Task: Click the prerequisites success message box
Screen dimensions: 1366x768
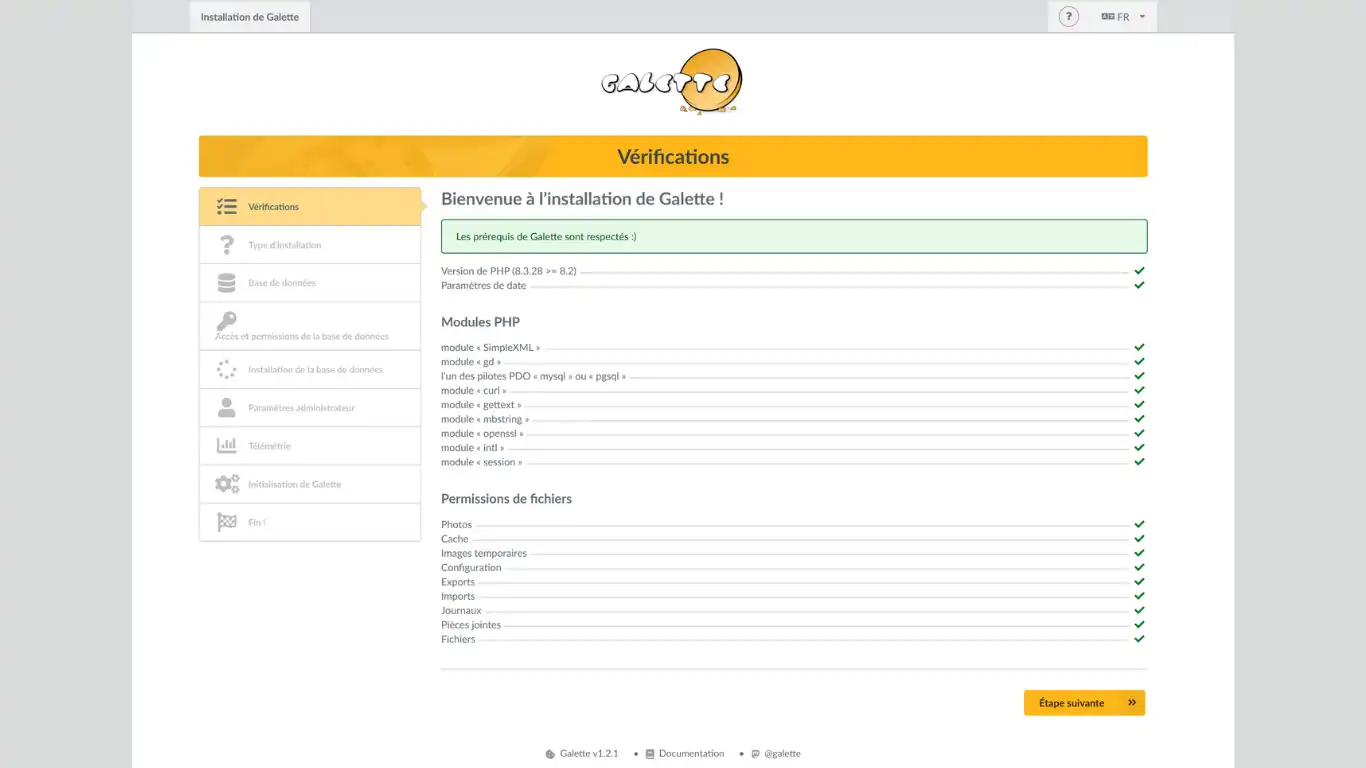Action: pyautogui.click(x=794, y=237)
